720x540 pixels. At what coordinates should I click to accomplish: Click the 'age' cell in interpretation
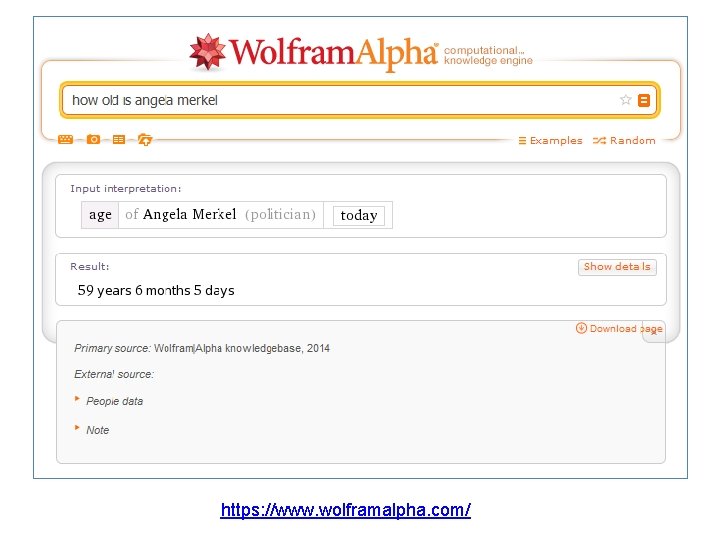(100, 214)
